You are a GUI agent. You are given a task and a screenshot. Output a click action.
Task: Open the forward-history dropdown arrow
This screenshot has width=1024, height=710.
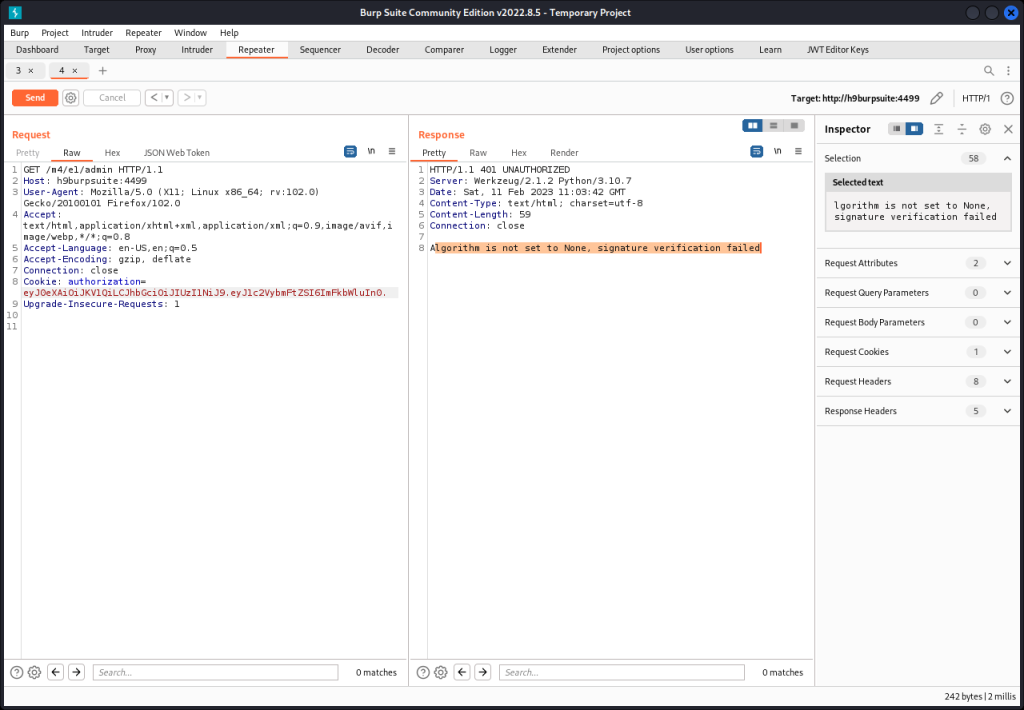[x=200, y=98]
